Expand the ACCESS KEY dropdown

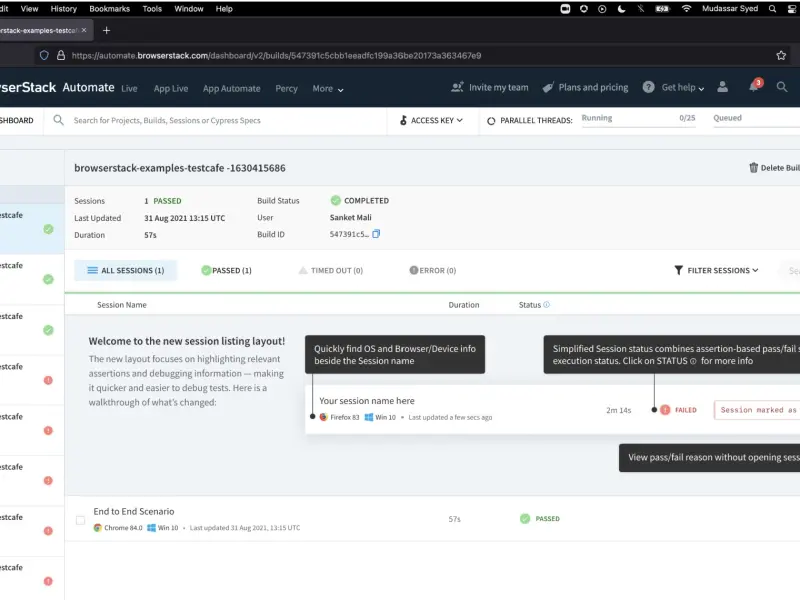[x=431, y=120]
